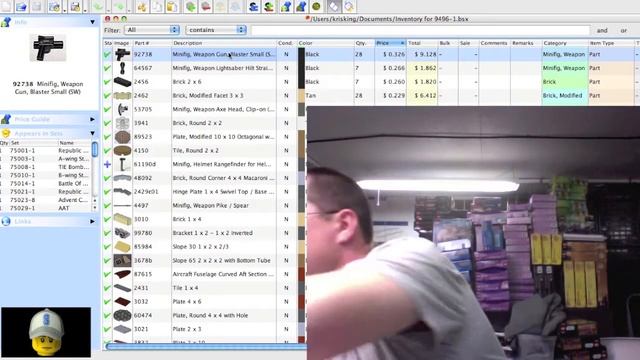Sort by the Price column header

coord(390,43)
